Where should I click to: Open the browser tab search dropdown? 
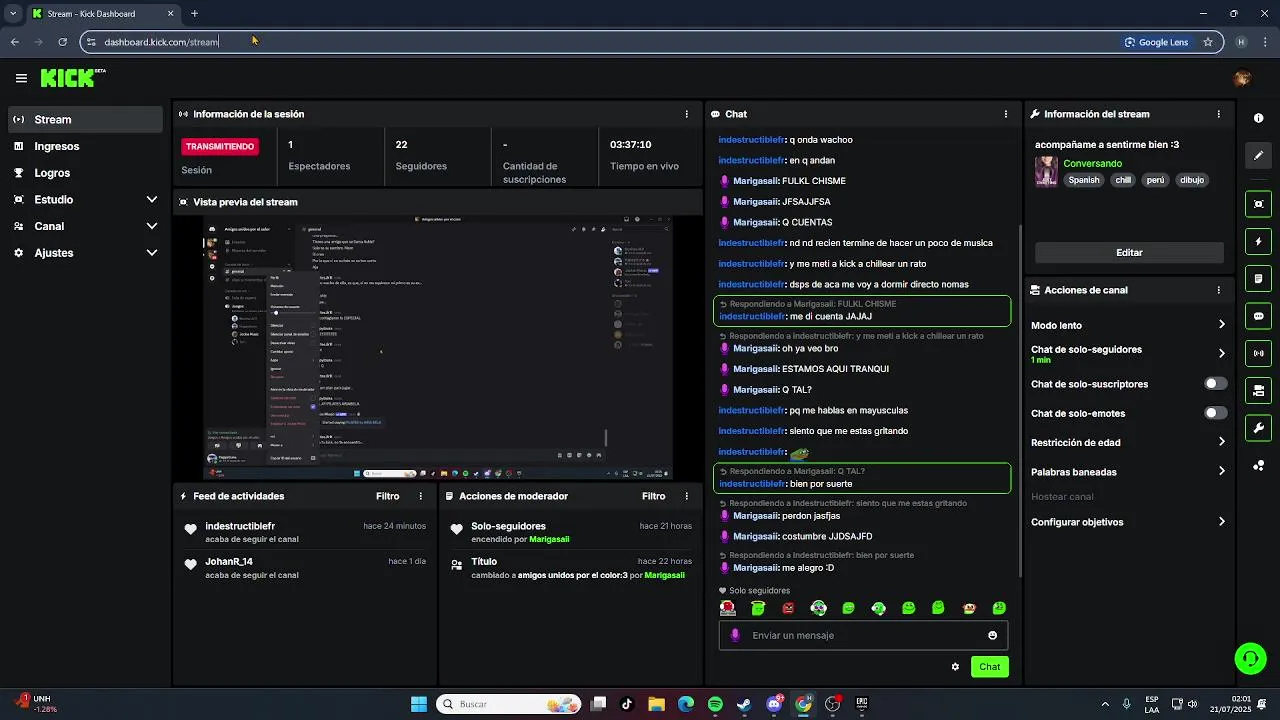[x=13, y=14]
